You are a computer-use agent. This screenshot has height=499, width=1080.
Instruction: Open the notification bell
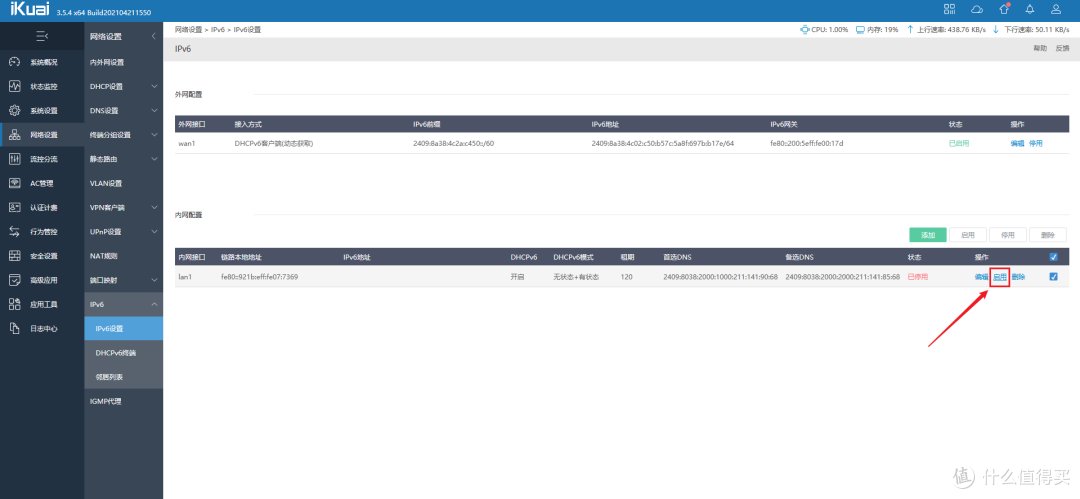point(1030,9)
